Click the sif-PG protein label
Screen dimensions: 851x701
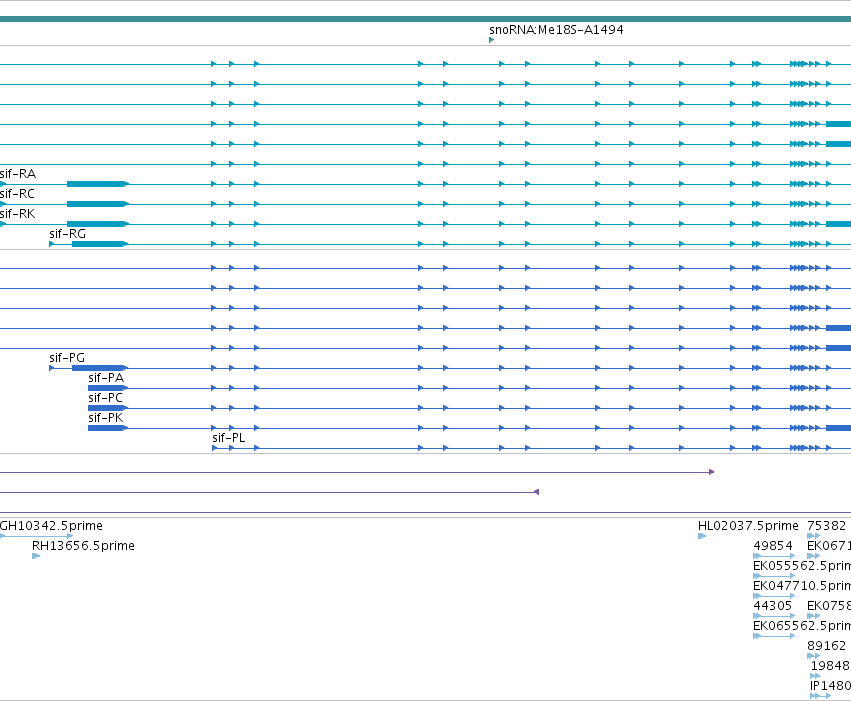67,358
